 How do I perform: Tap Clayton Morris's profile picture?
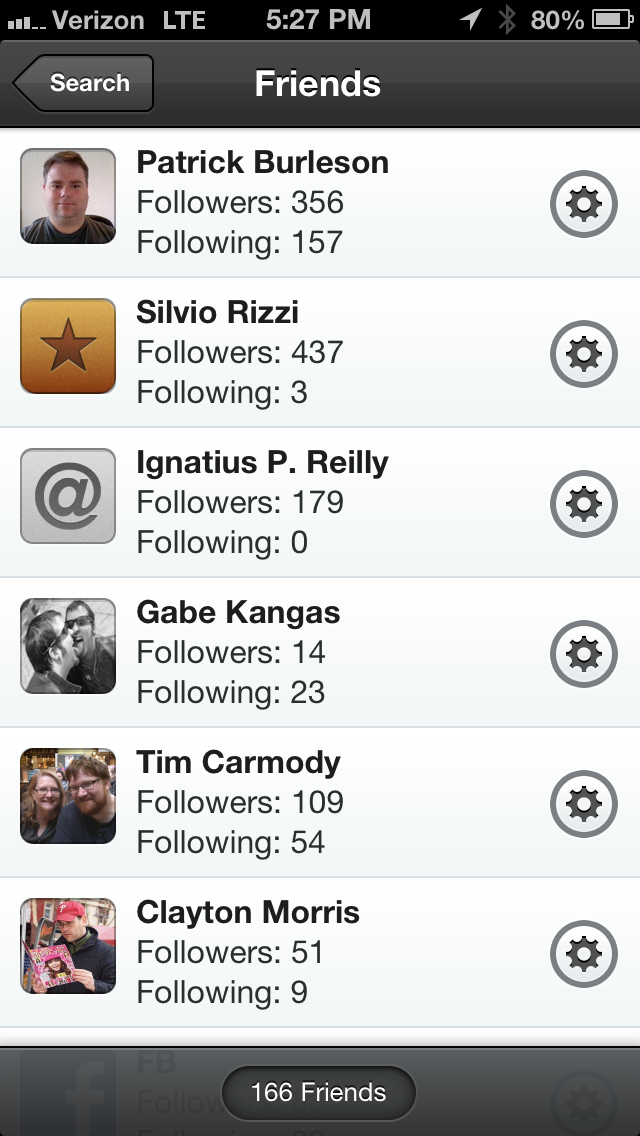pyautogui.click(x=68, y=945)
